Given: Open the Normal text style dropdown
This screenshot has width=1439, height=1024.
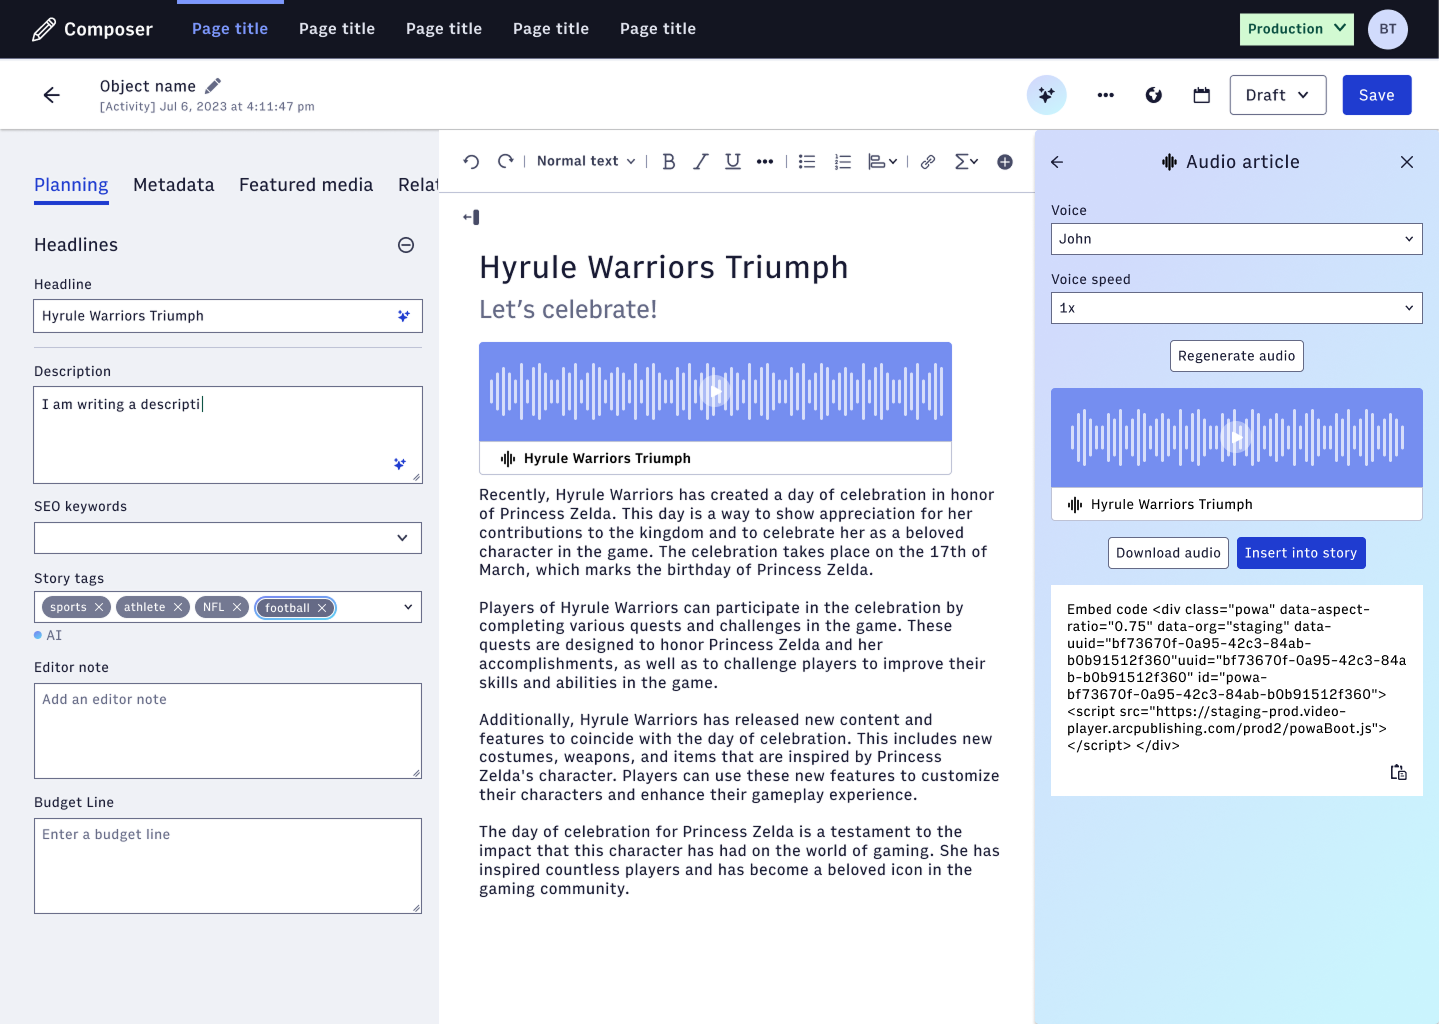Looking at the screenshot, I should [586, 161].
